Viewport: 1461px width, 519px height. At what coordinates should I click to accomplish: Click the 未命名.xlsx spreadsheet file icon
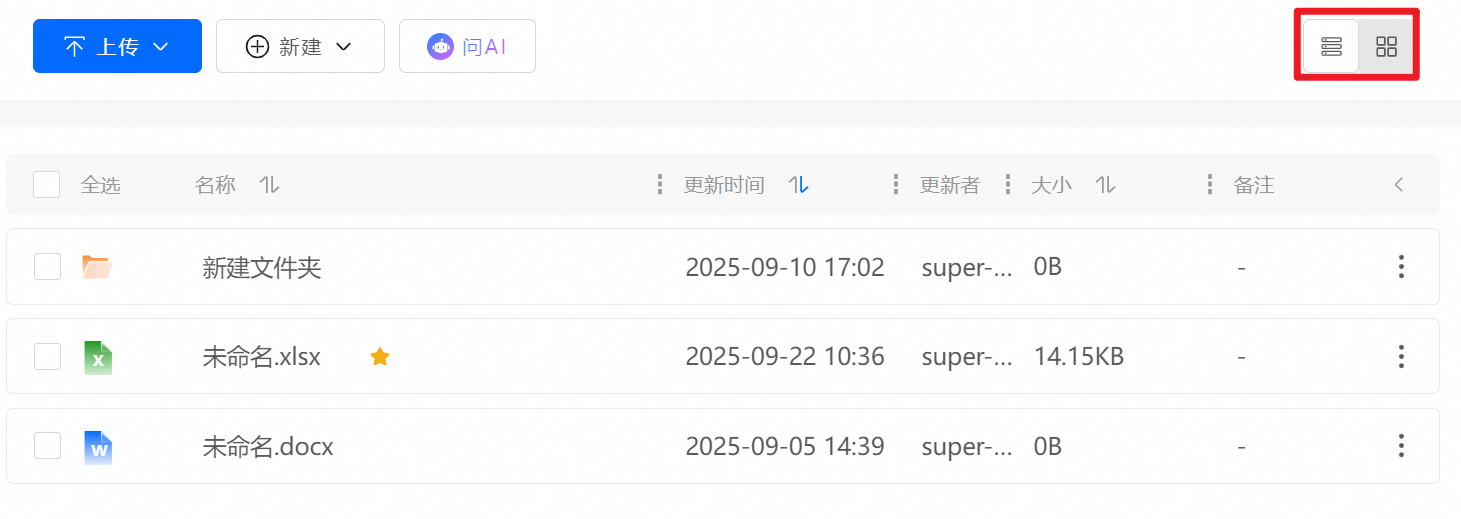point(98,357)
